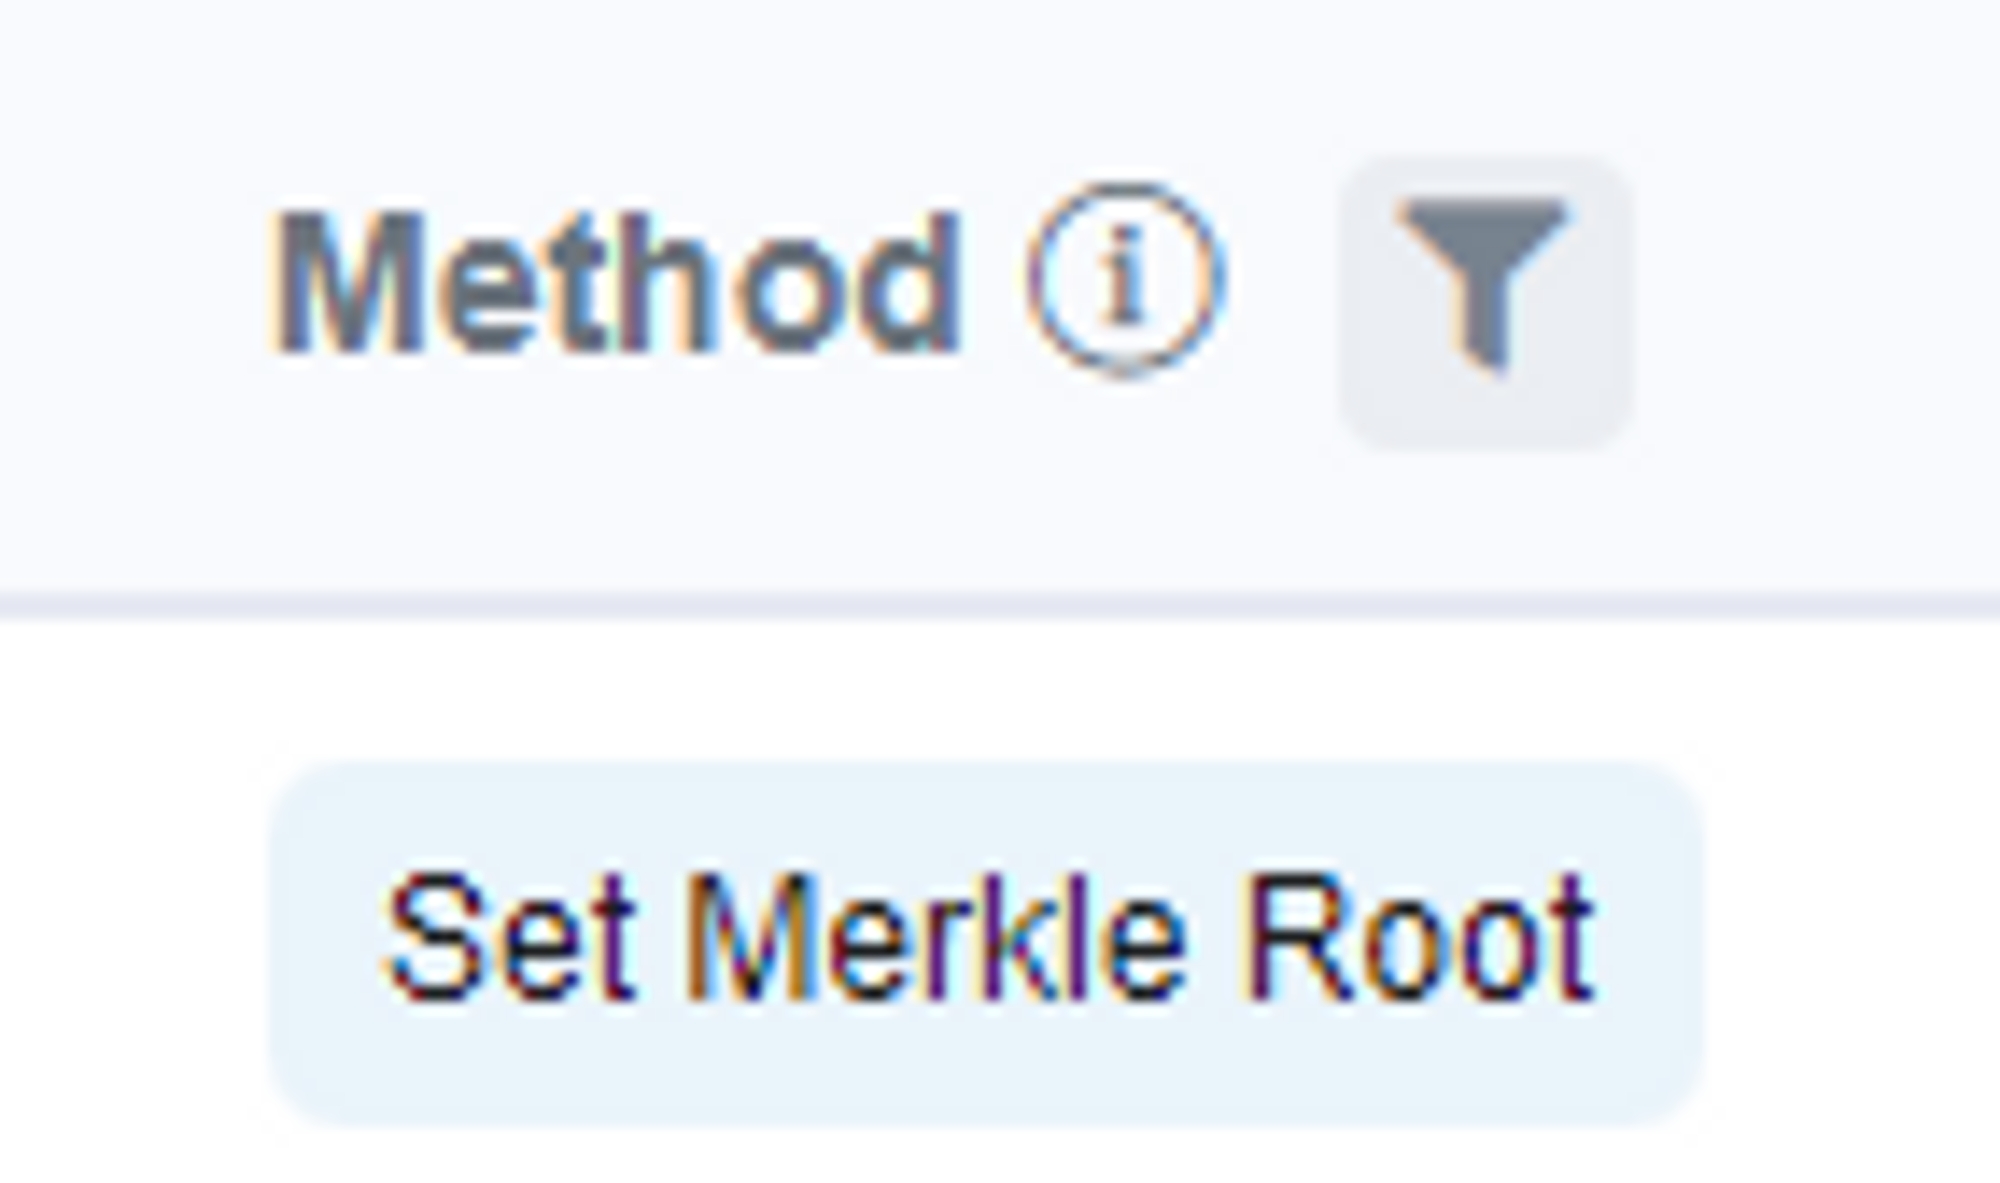Click the word Method in header
The height and width of the screenshot is (1183, 2000).
pos(615,282)
